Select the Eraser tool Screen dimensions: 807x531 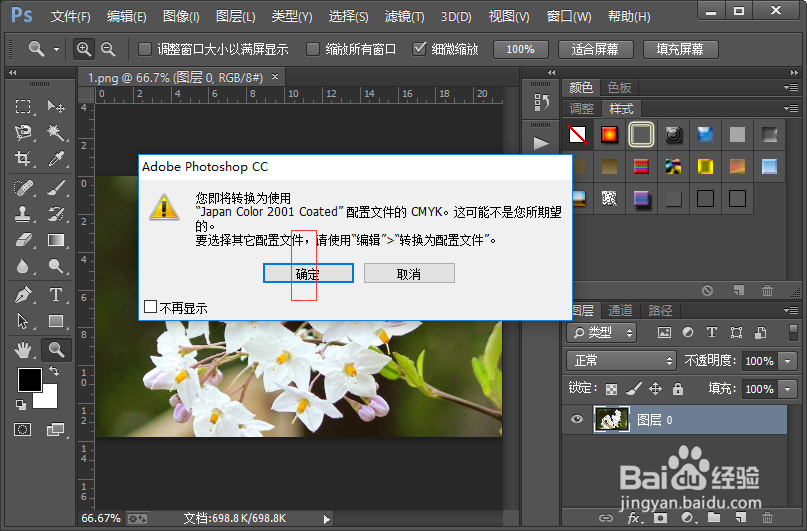pos(23,240)
